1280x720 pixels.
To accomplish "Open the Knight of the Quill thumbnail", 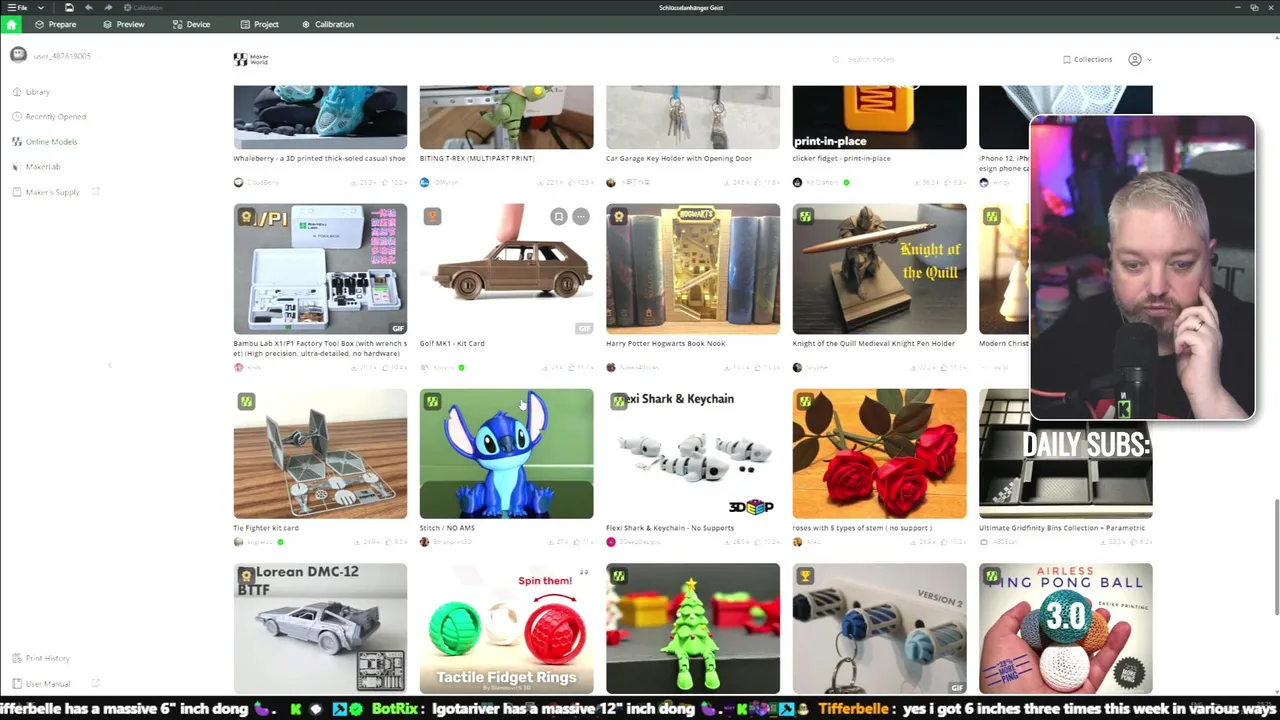I will 879,269.
